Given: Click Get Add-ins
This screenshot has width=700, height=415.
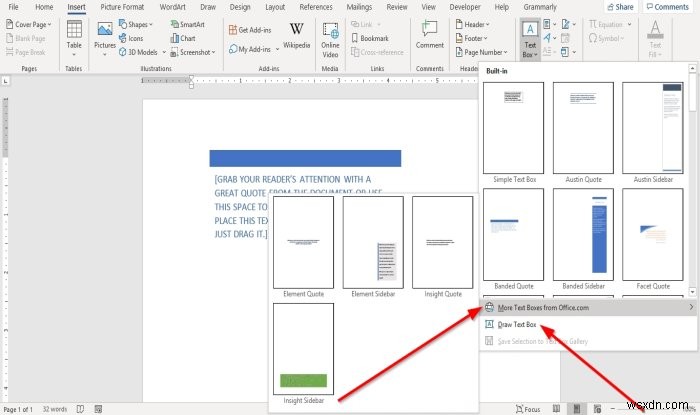Looking at the screenshot, I should [250, 30].
